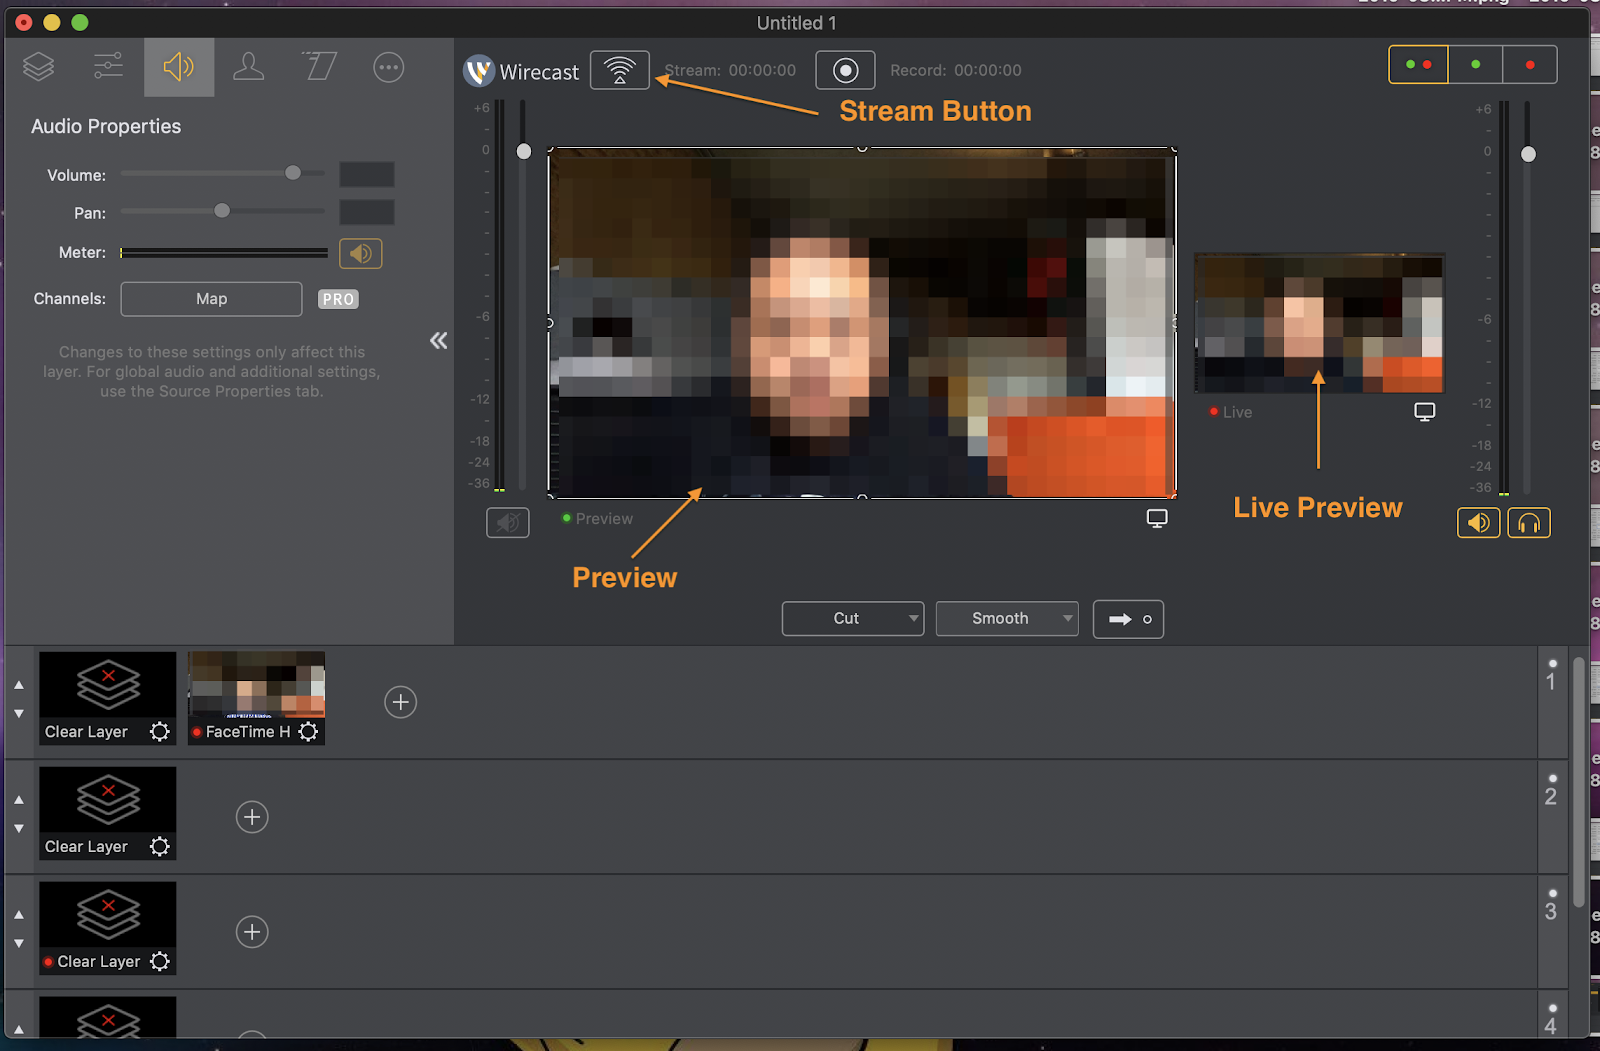Open the chroma key person tab
This screenshot has width=1600, height=1051.
click(248, 67)
